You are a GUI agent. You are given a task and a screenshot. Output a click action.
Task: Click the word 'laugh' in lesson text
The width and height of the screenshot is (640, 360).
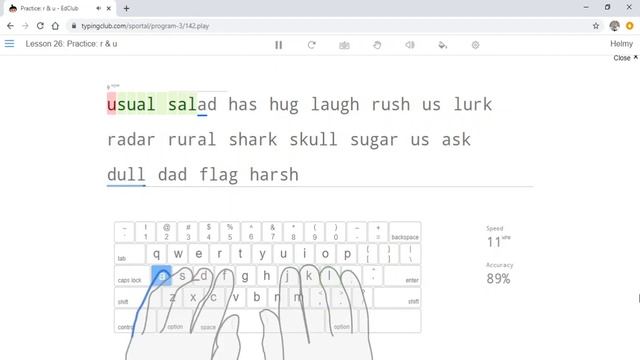point(335,105)
